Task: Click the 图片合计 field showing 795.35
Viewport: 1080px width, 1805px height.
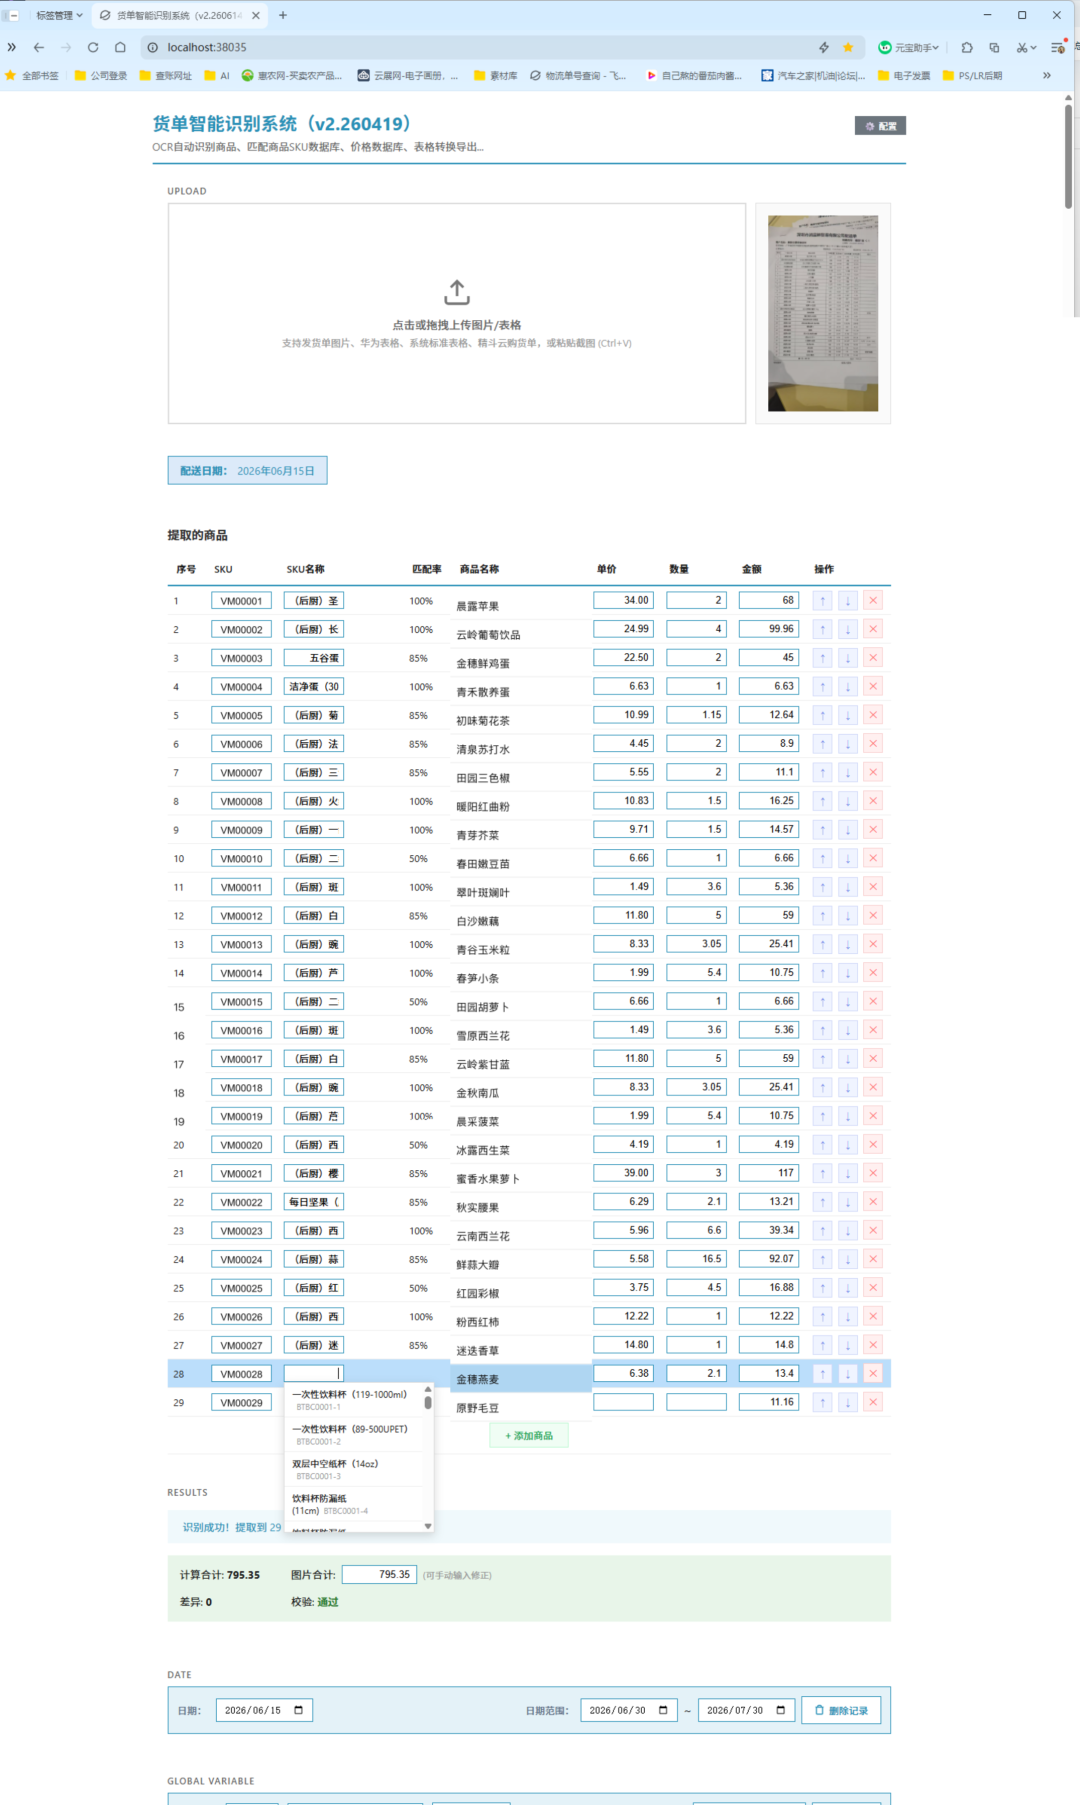Action: click(x=379, y=1575)
